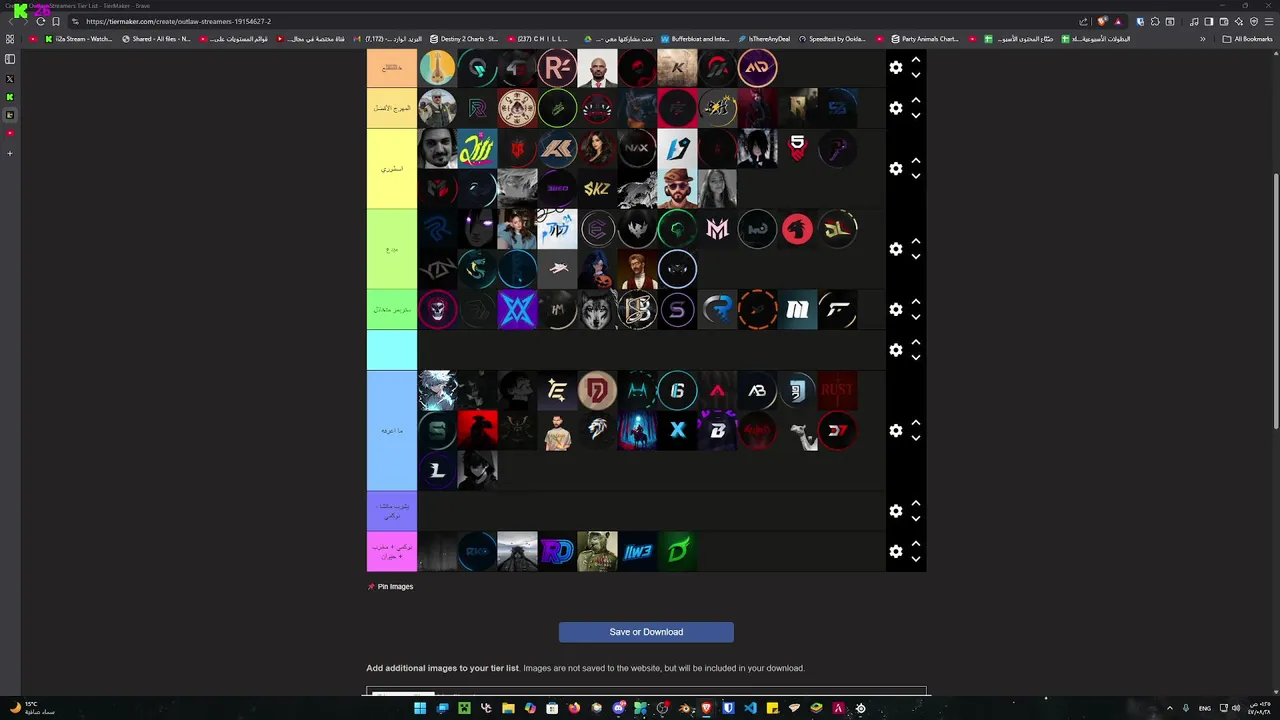
Task: Open the i2a Stream bookmark
Action: (79, 39)
